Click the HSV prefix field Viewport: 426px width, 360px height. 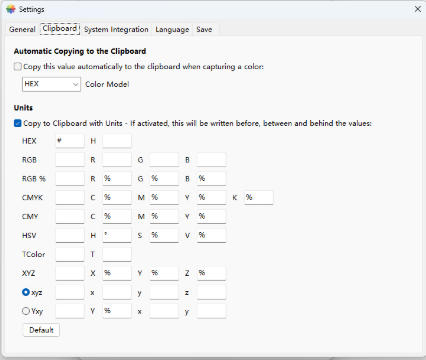[70, 235]
